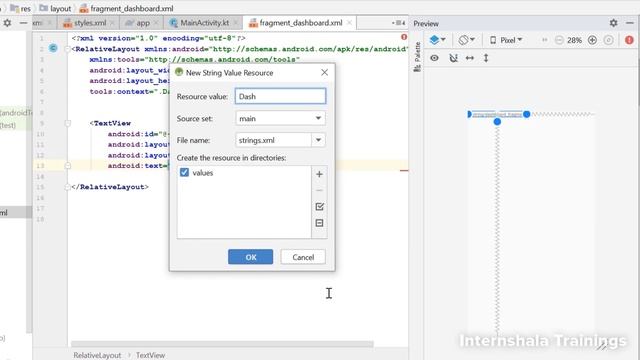
Task: Click error indicator at editor top-right
Action: tap(404, 37)
